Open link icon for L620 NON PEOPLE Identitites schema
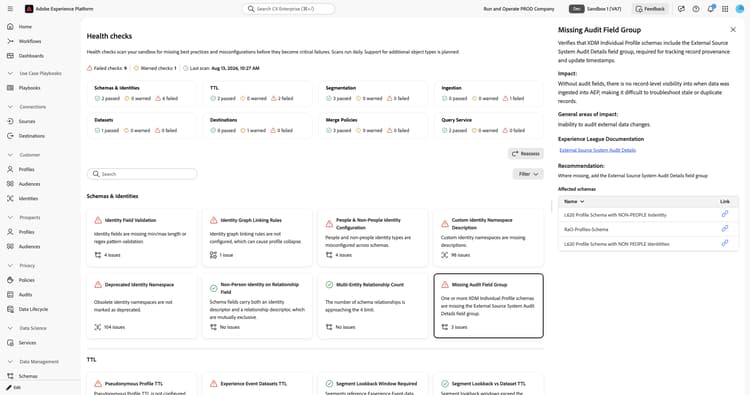750x395 pixels. click(x=725, y=243)
